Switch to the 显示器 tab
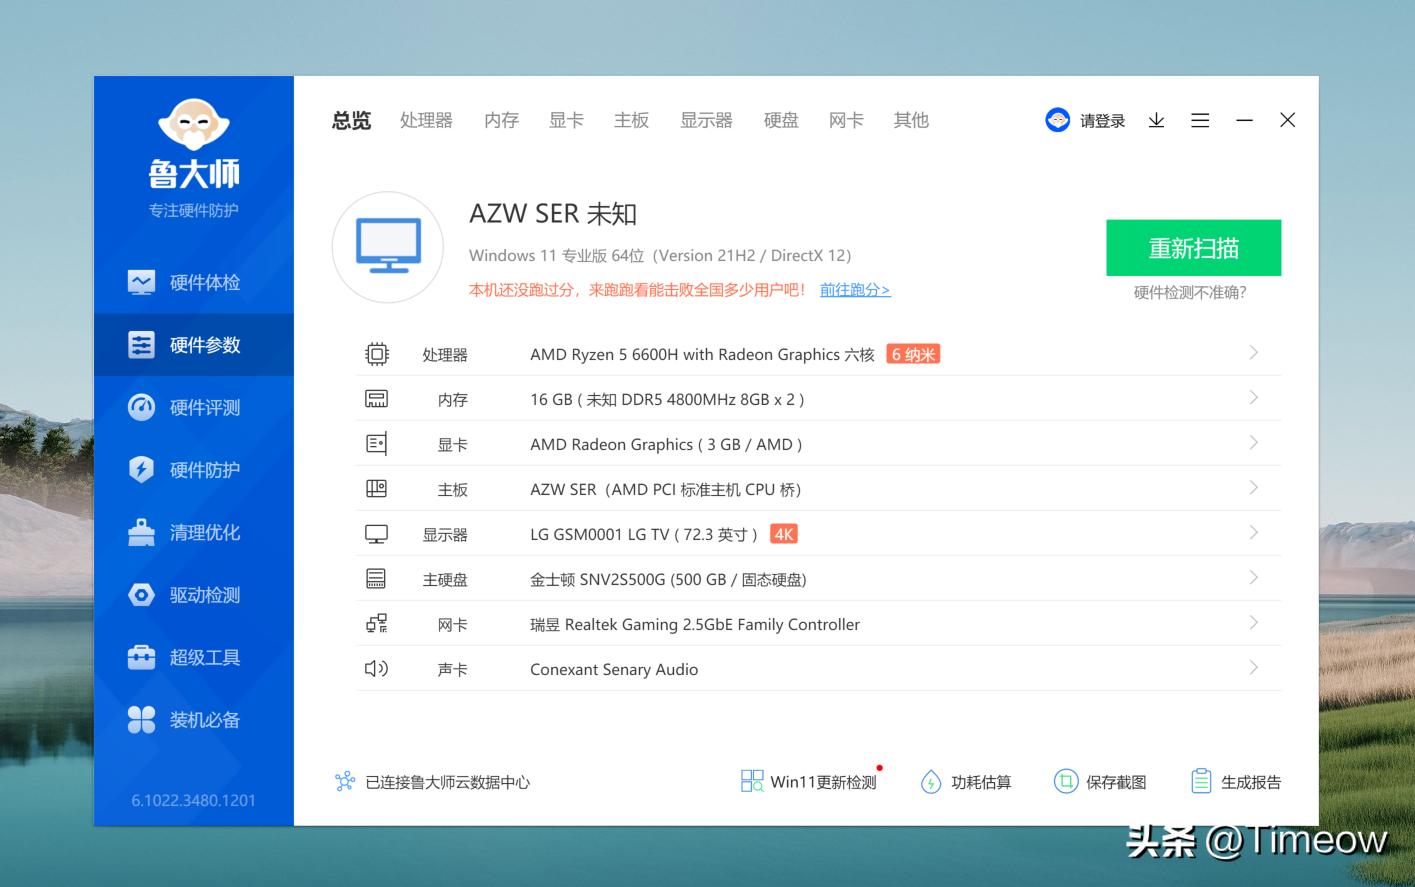Screen dimensions: 1415x887 click(x=706, y=120)
